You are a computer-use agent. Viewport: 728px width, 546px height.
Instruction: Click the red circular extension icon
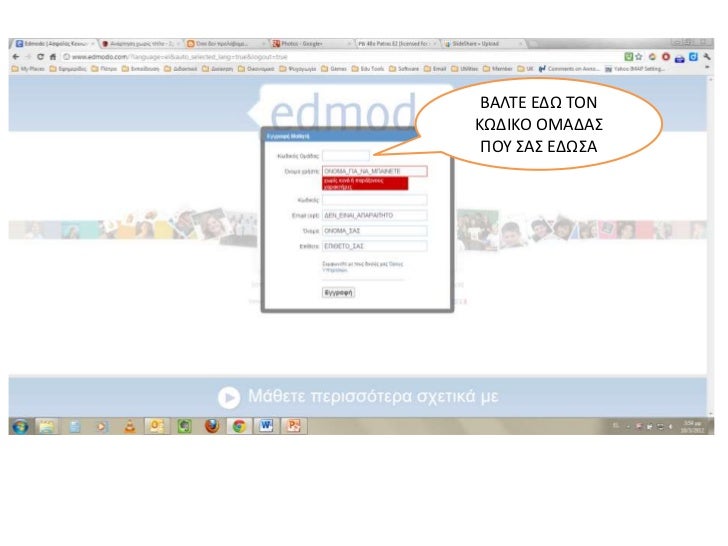point(666,57)
